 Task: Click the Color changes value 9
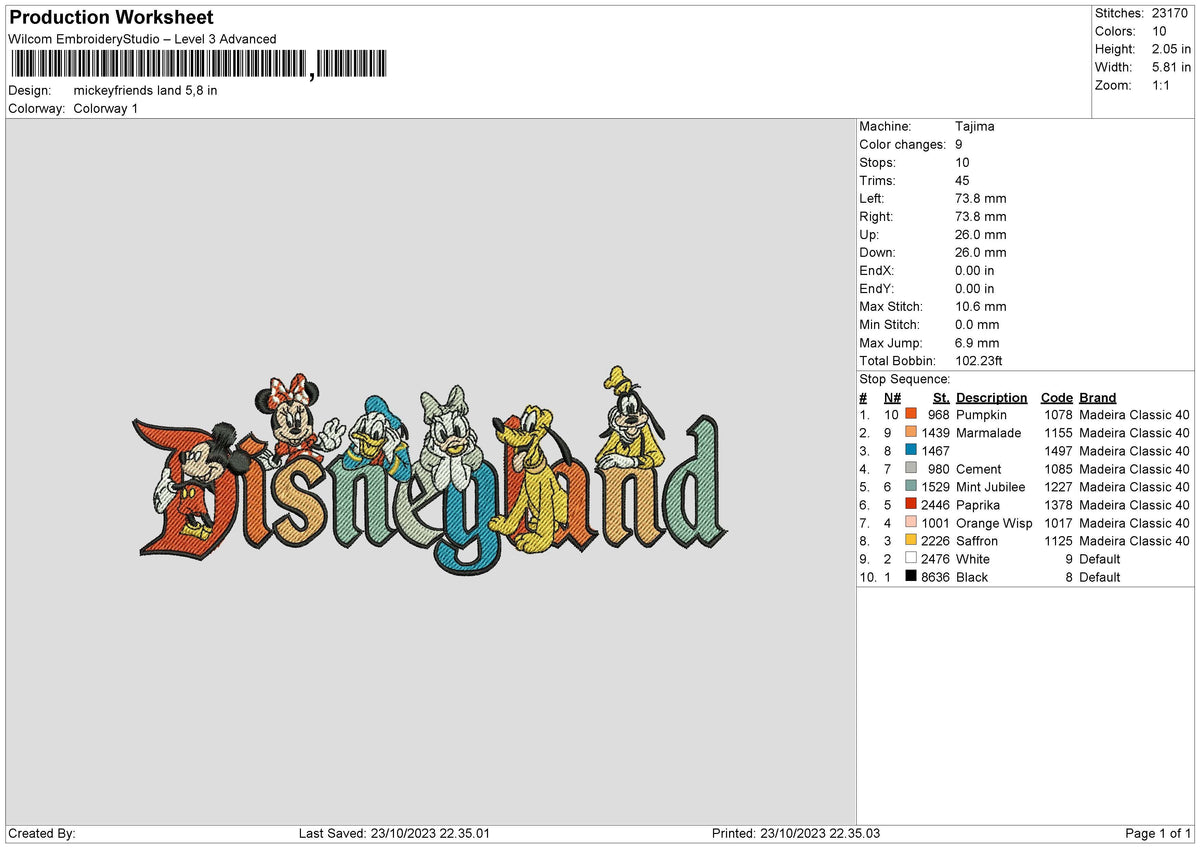pyautogui.click(x=959, y=144)
